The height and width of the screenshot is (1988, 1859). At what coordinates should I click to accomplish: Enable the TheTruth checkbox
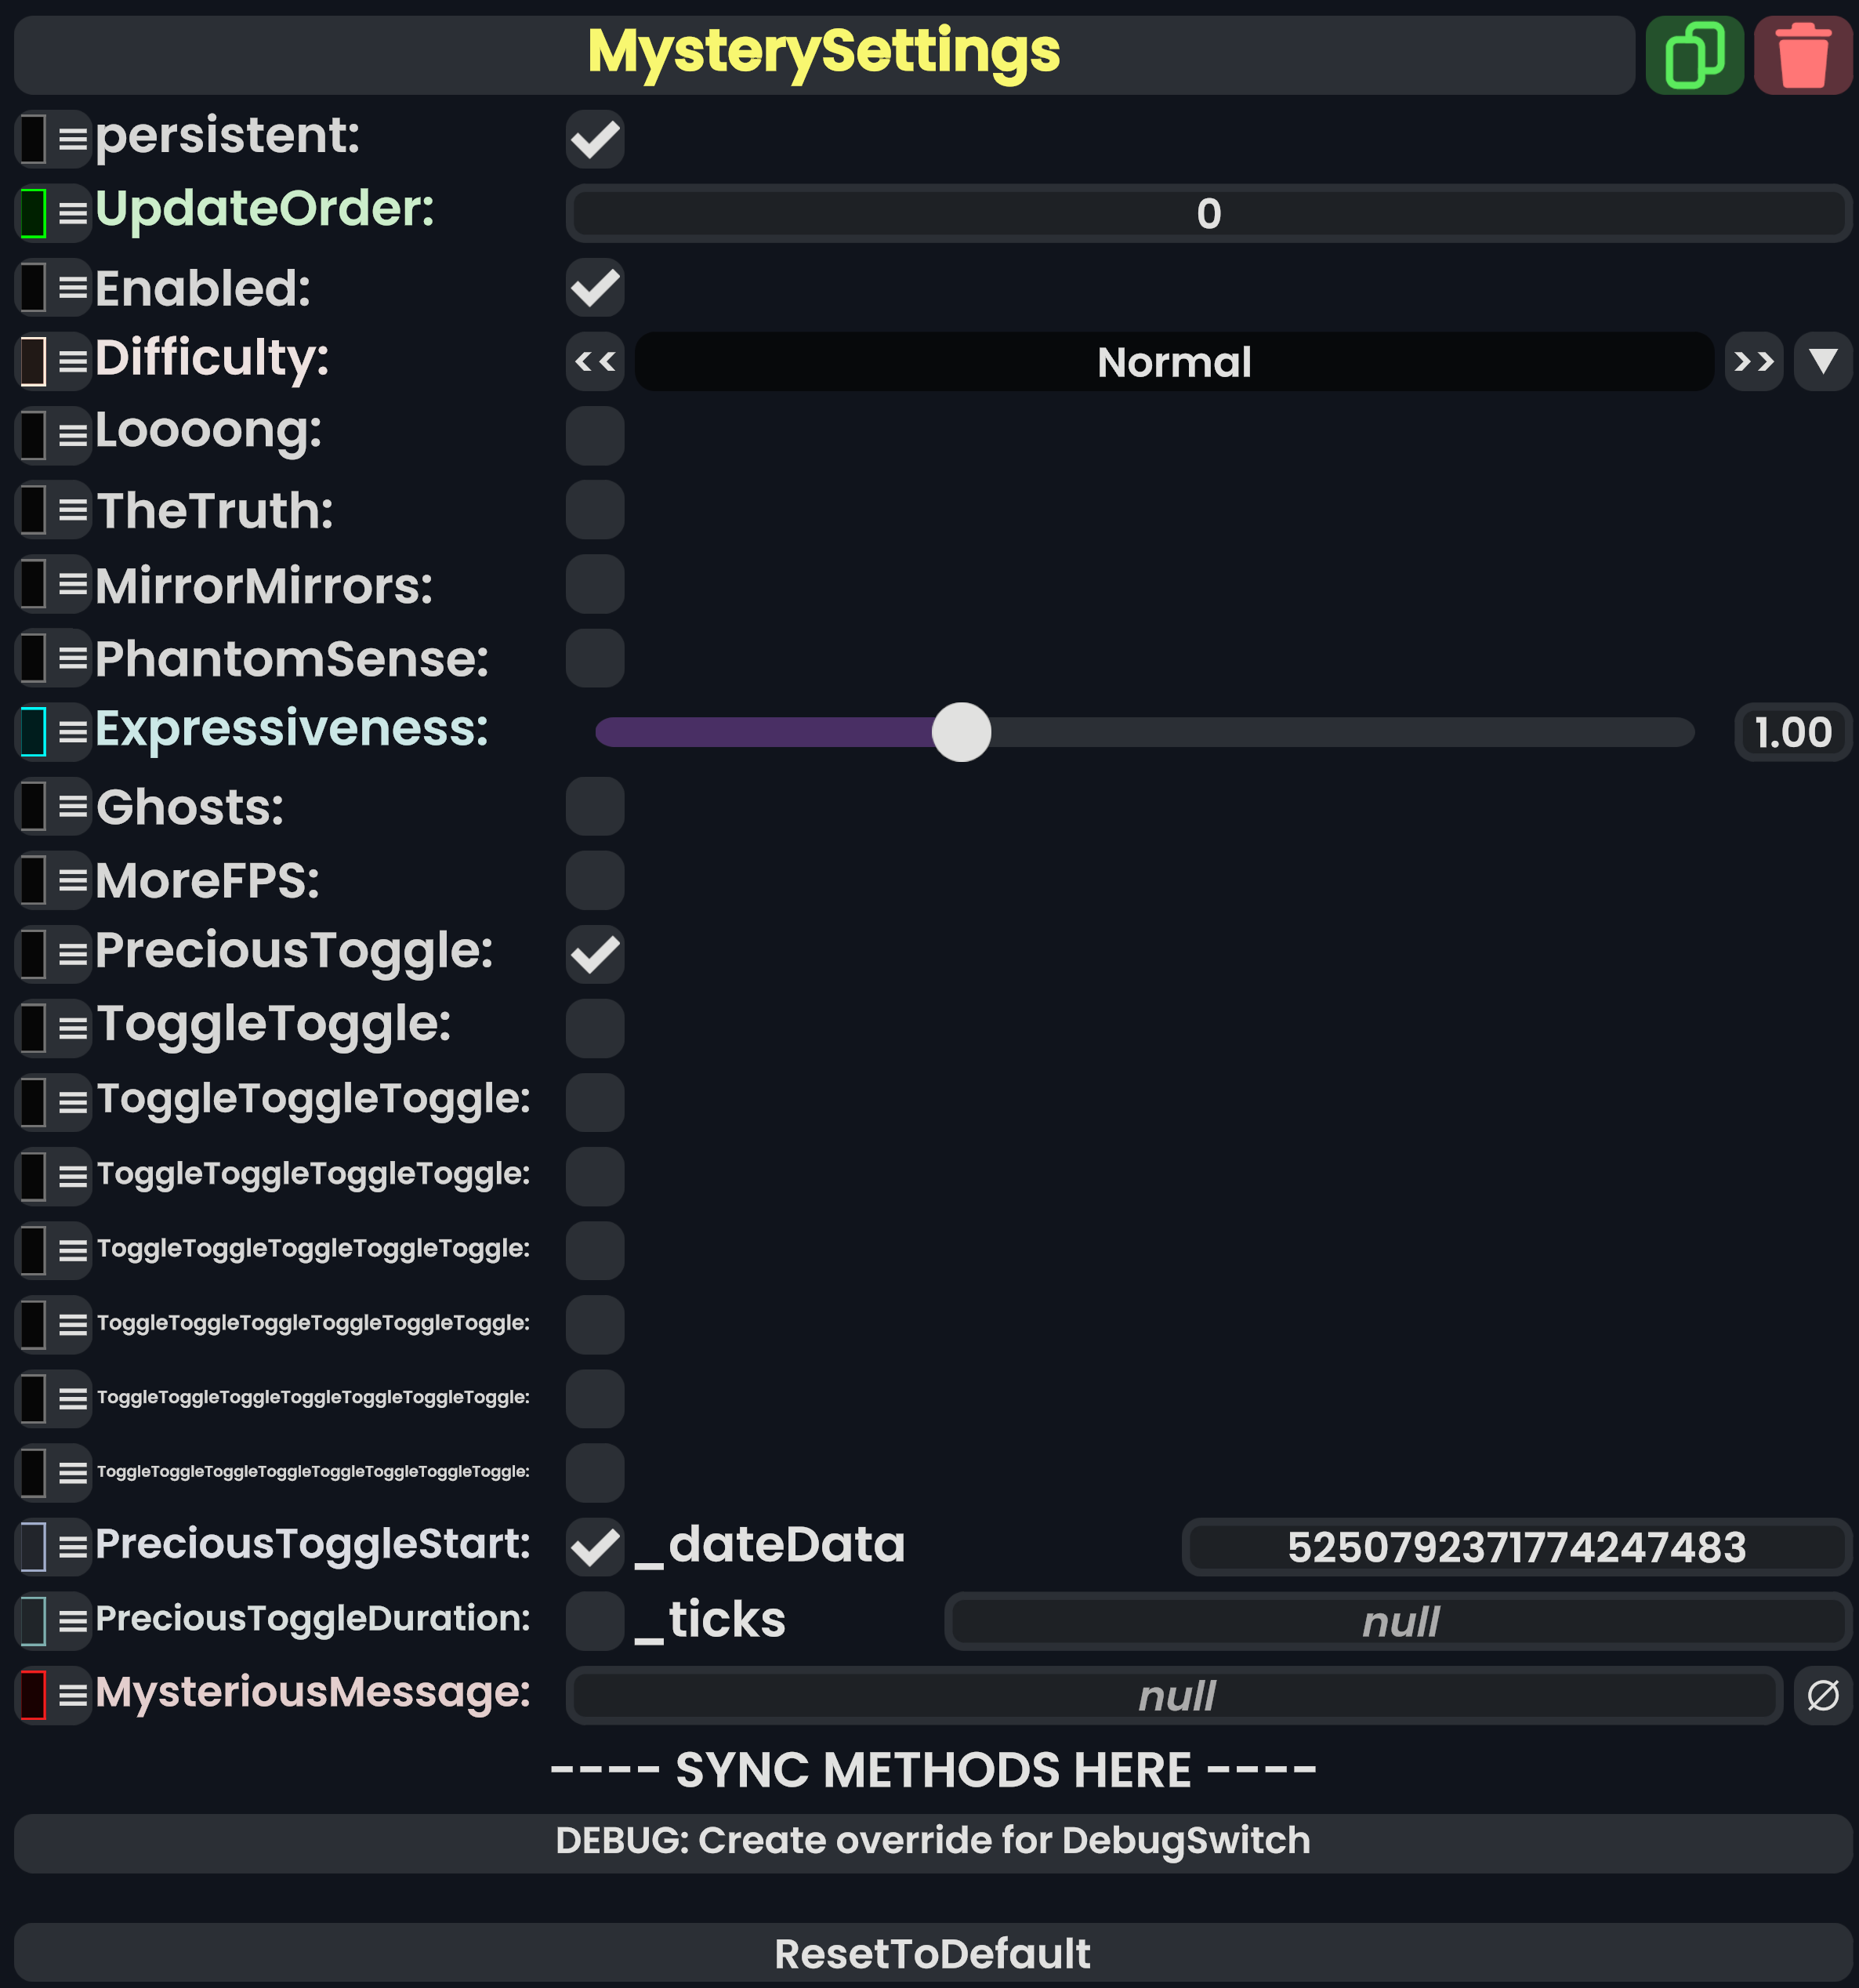tap(595, 510)
